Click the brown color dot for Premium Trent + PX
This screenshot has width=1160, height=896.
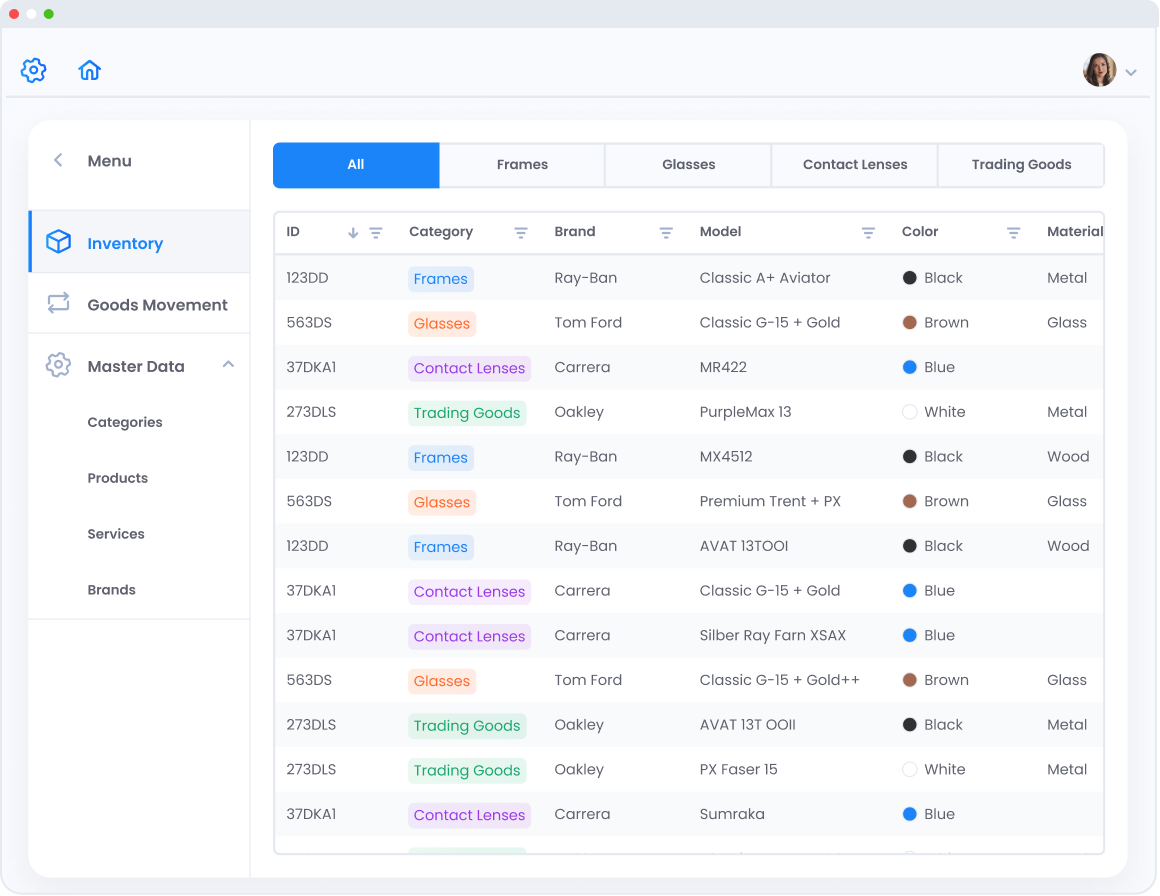pos(910,501)
